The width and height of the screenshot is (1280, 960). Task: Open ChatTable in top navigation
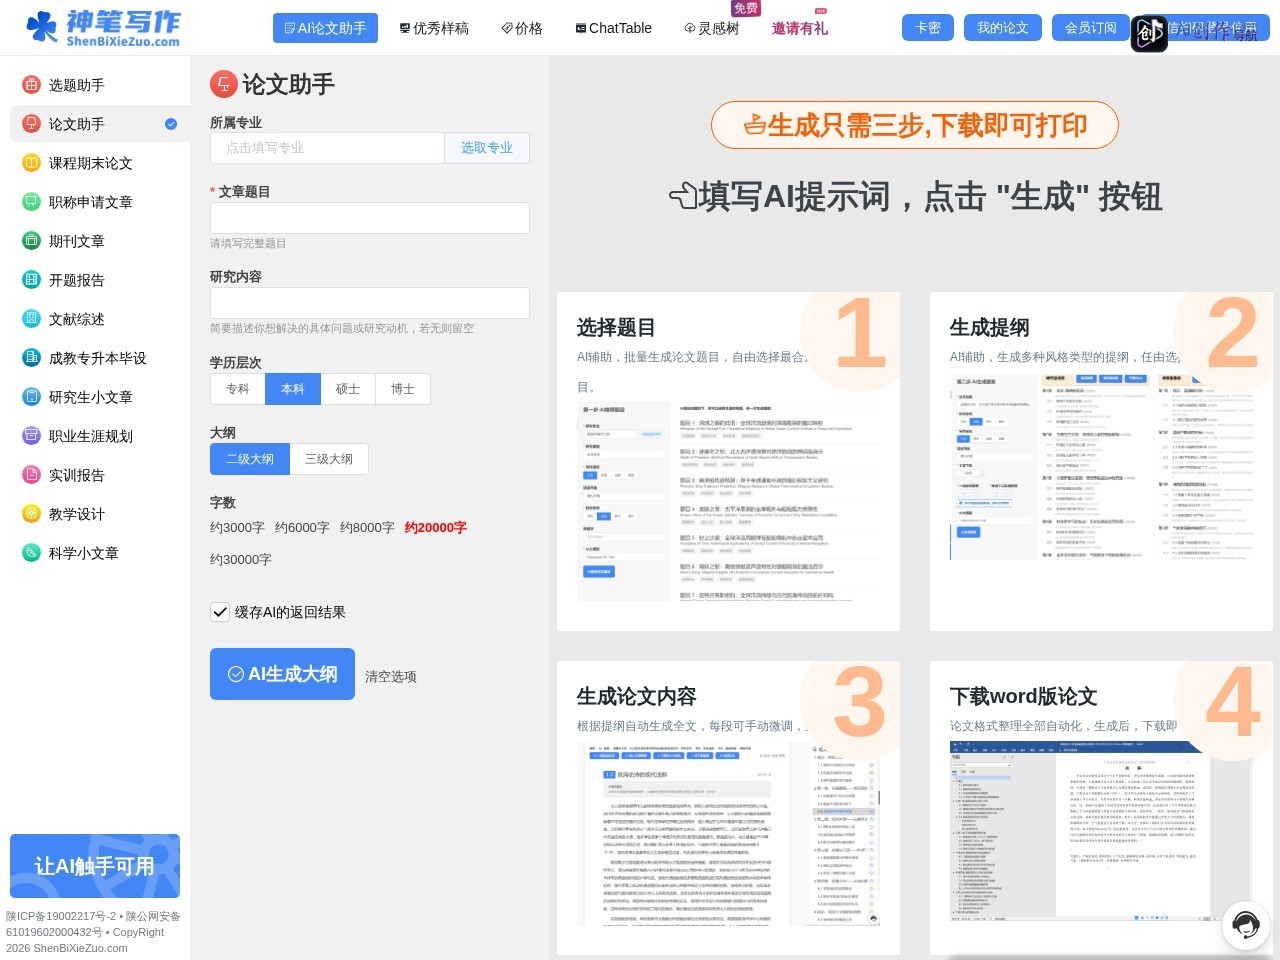(614, 28)
